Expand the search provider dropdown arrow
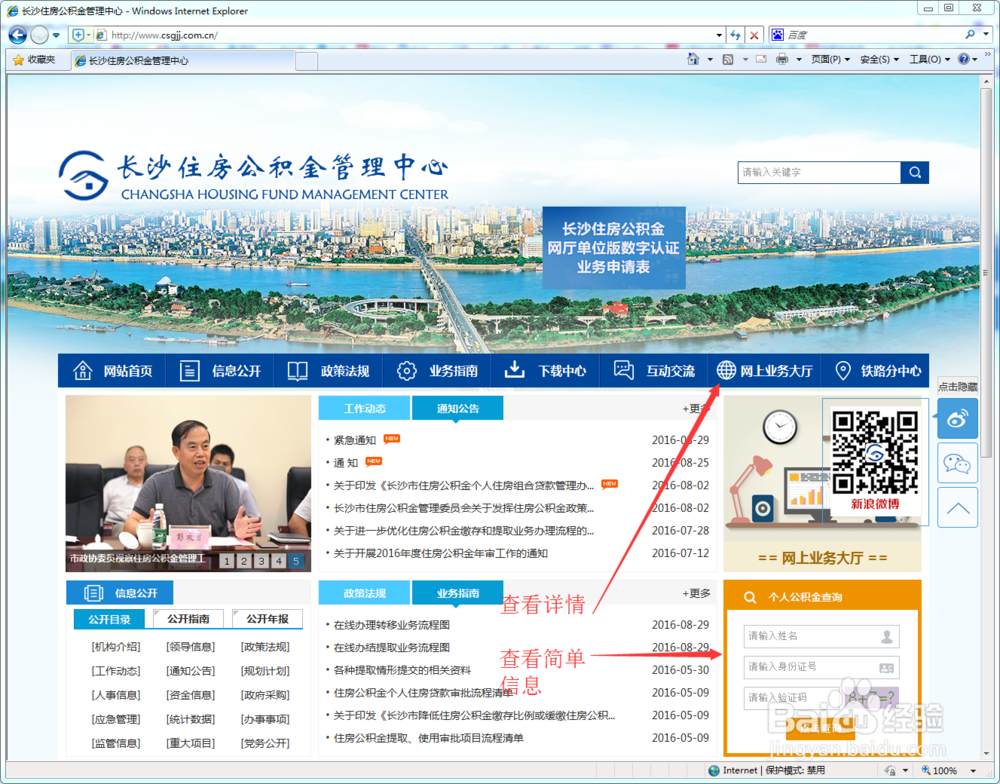The width and height of the screenshot is (1000, 784). coord(986,34)
